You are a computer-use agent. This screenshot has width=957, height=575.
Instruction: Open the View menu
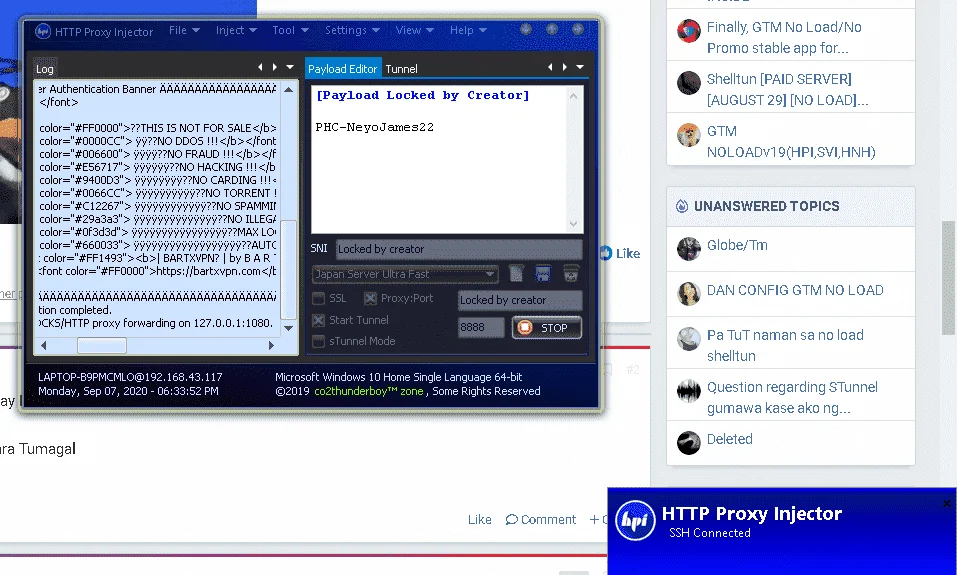click(x=414, y=30)
